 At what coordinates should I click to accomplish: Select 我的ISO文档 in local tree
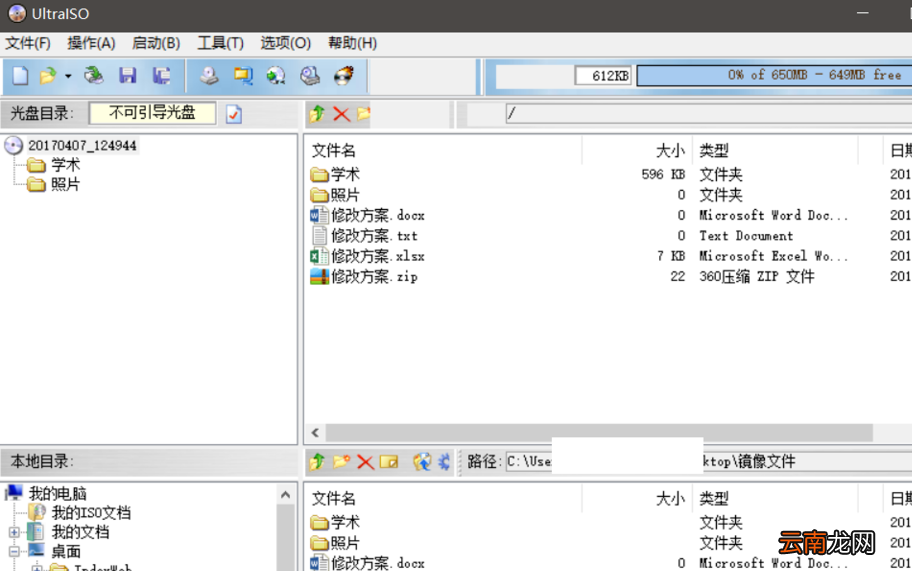pyautogui.click(x=91, y=513)
